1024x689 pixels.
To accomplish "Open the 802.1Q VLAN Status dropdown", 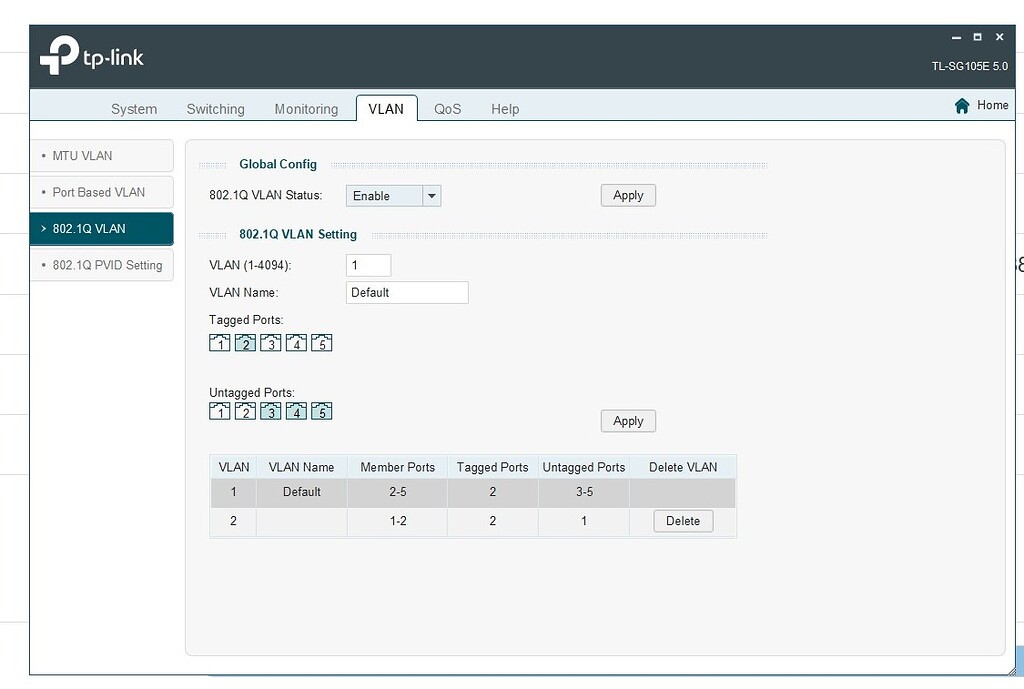I will [x=430, y=195].
